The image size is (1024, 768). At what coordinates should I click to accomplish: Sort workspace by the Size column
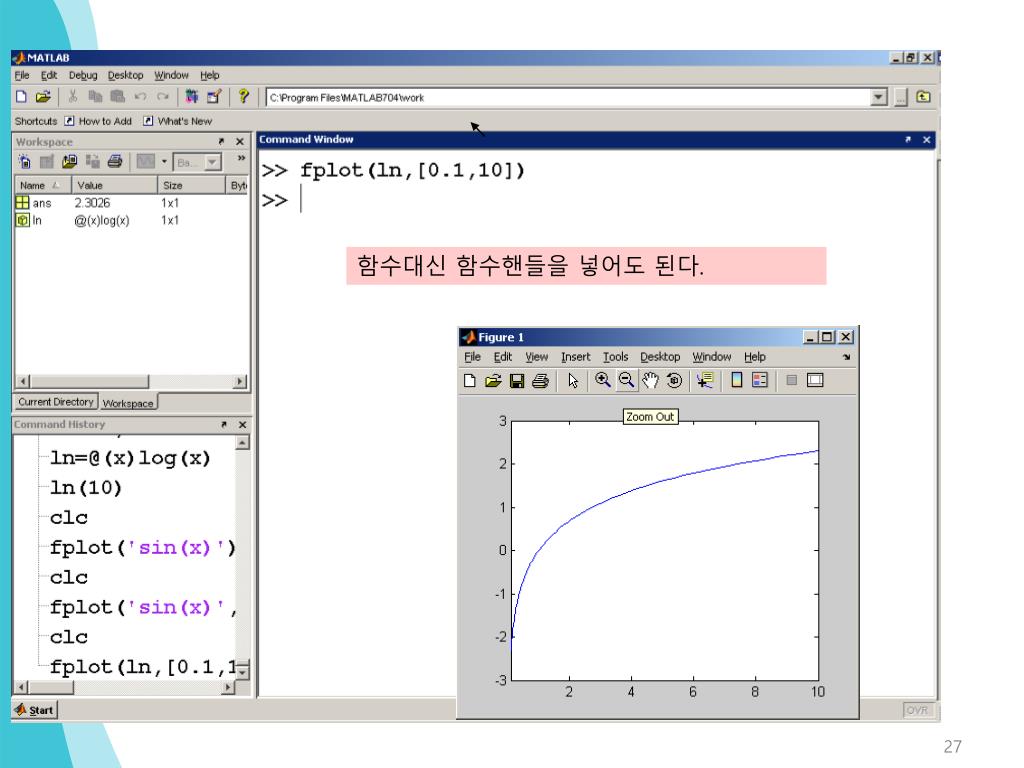point(191,185)
